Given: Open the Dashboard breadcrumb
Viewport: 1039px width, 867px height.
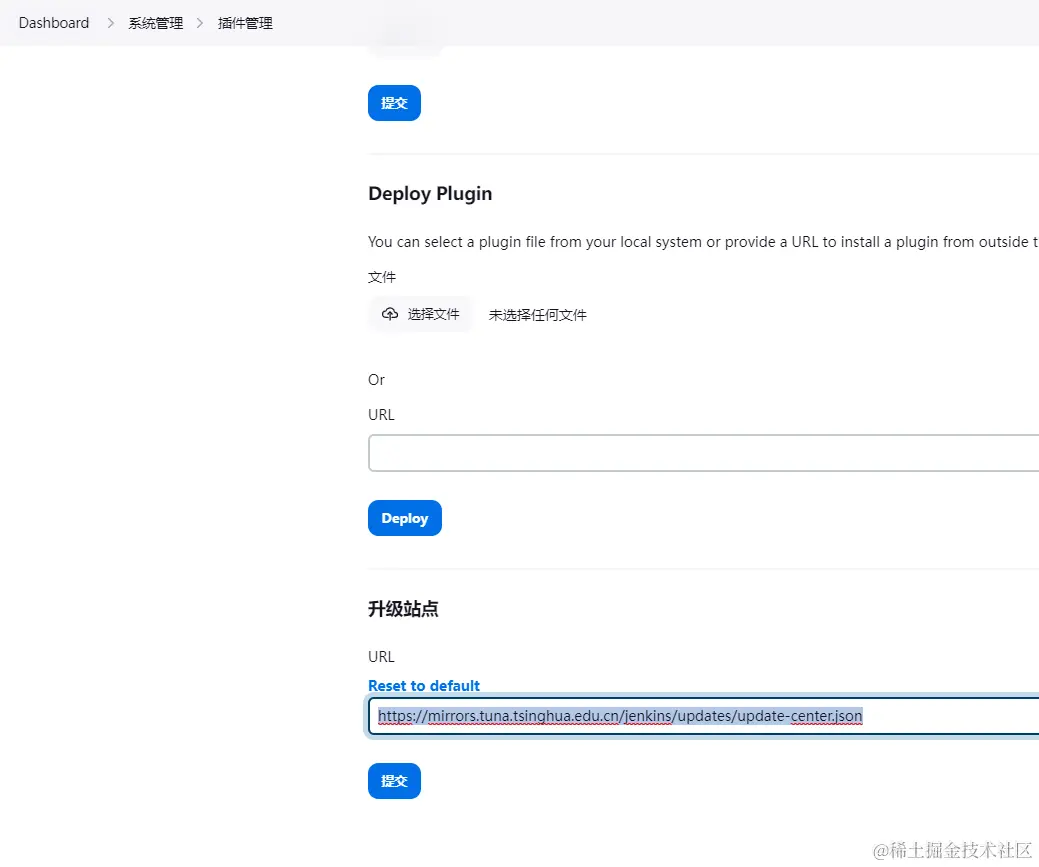Looking at the screenshot, I should coord(54,23).
